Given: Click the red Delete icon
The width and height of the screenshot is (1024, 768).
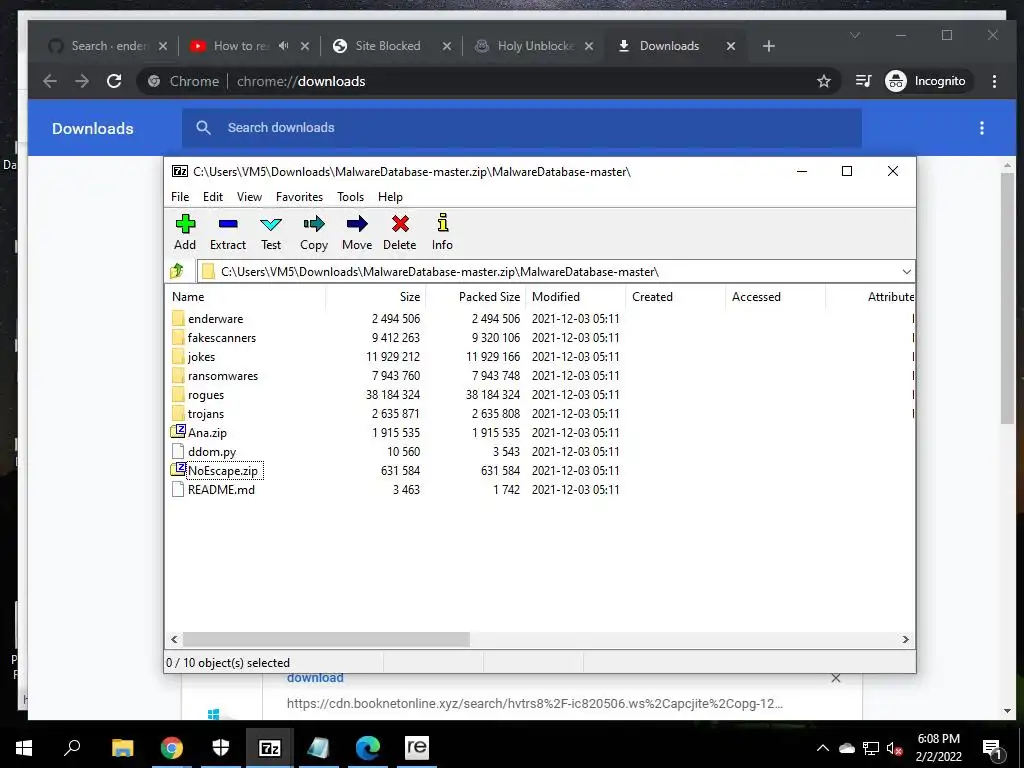Looking at the screenshot, I should pyautogui.click(x=400, y=232).
